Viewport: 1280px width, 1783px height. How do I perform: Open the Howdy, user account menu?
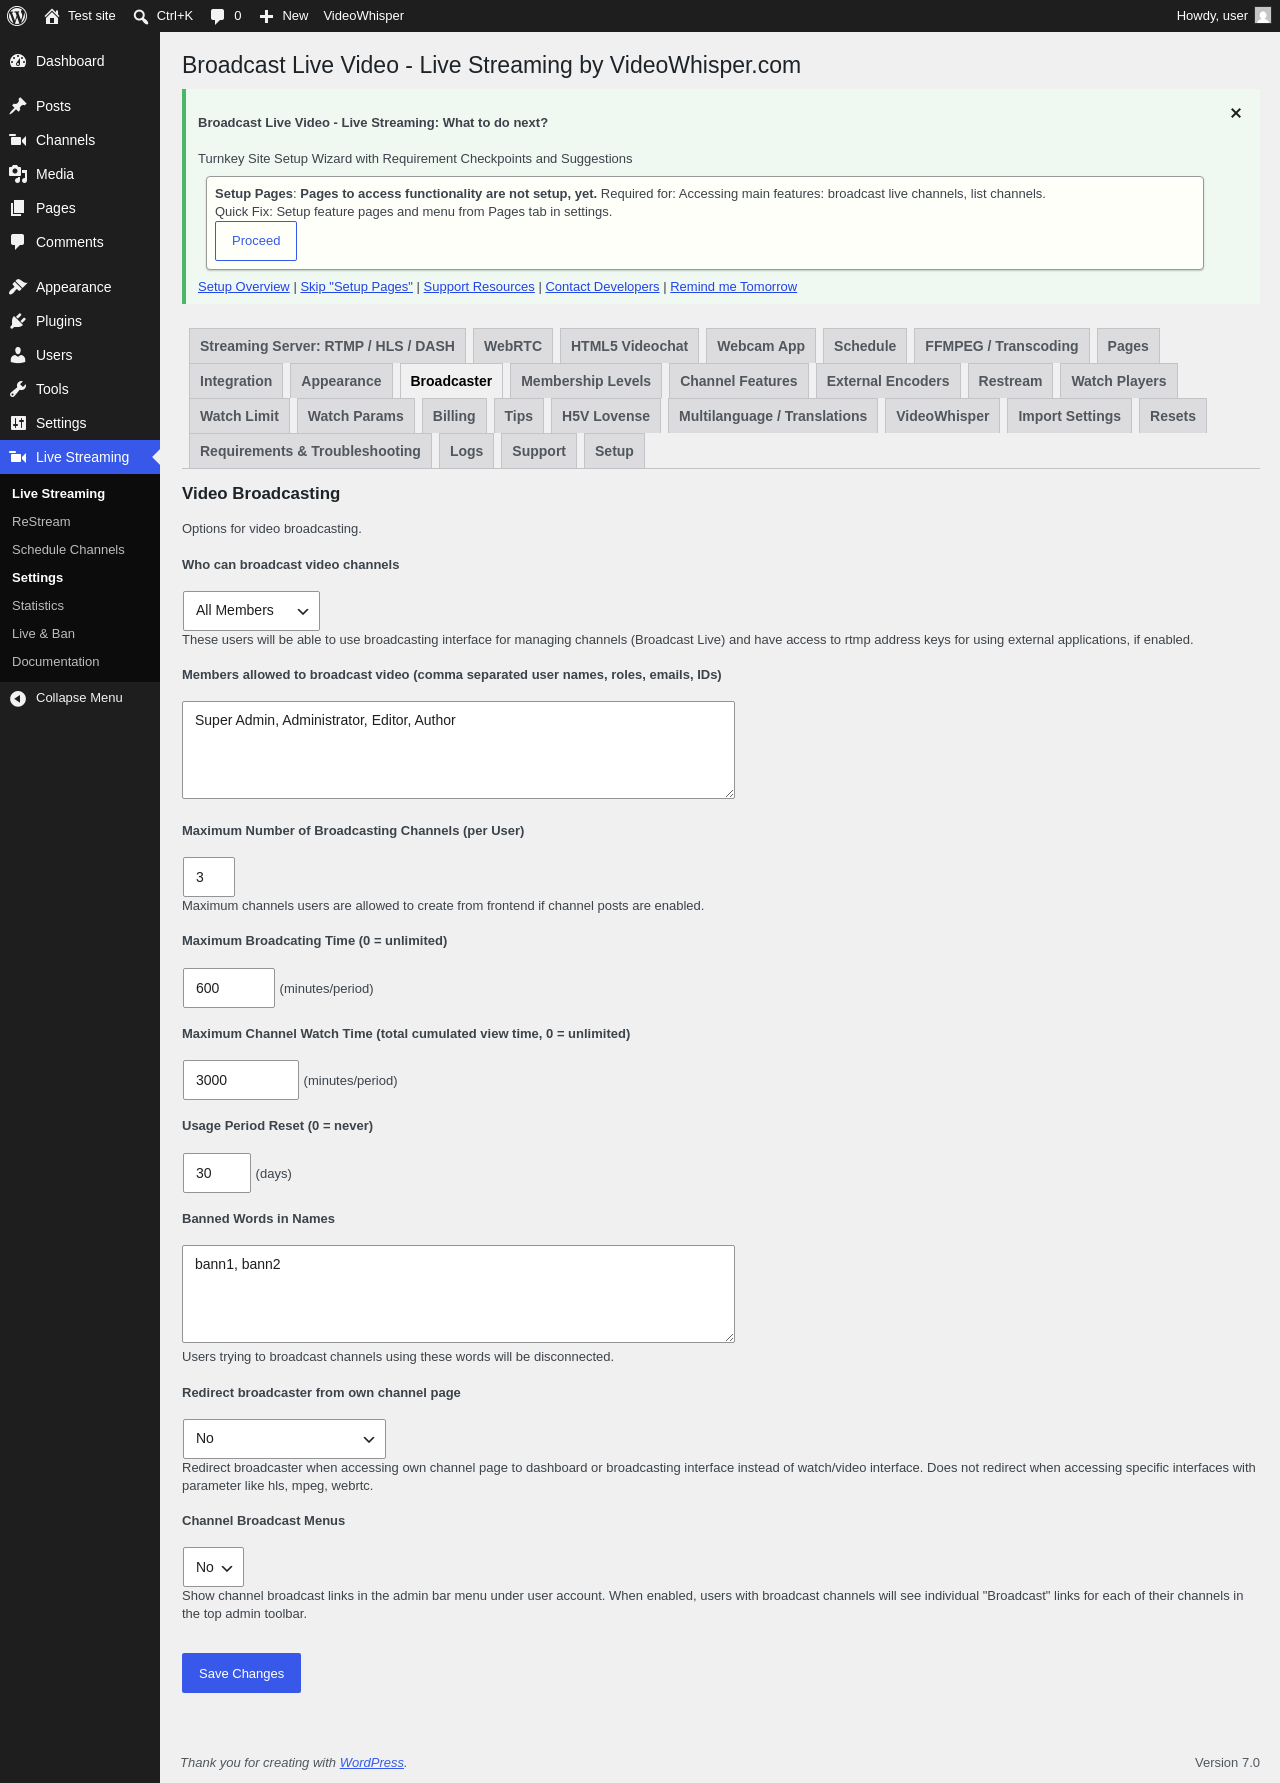click(1224, 16)
